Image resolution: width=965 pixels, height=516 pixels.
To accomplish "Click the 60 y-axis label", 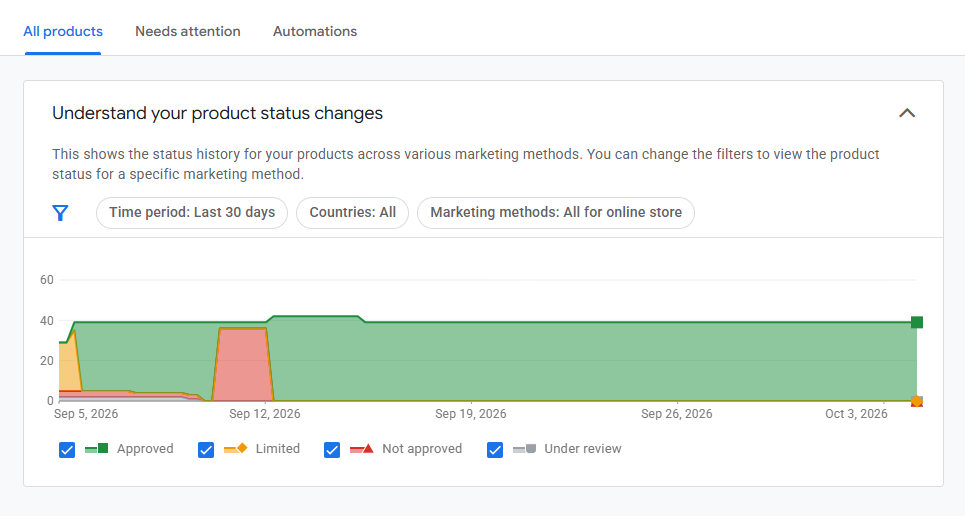I will 47,280.
